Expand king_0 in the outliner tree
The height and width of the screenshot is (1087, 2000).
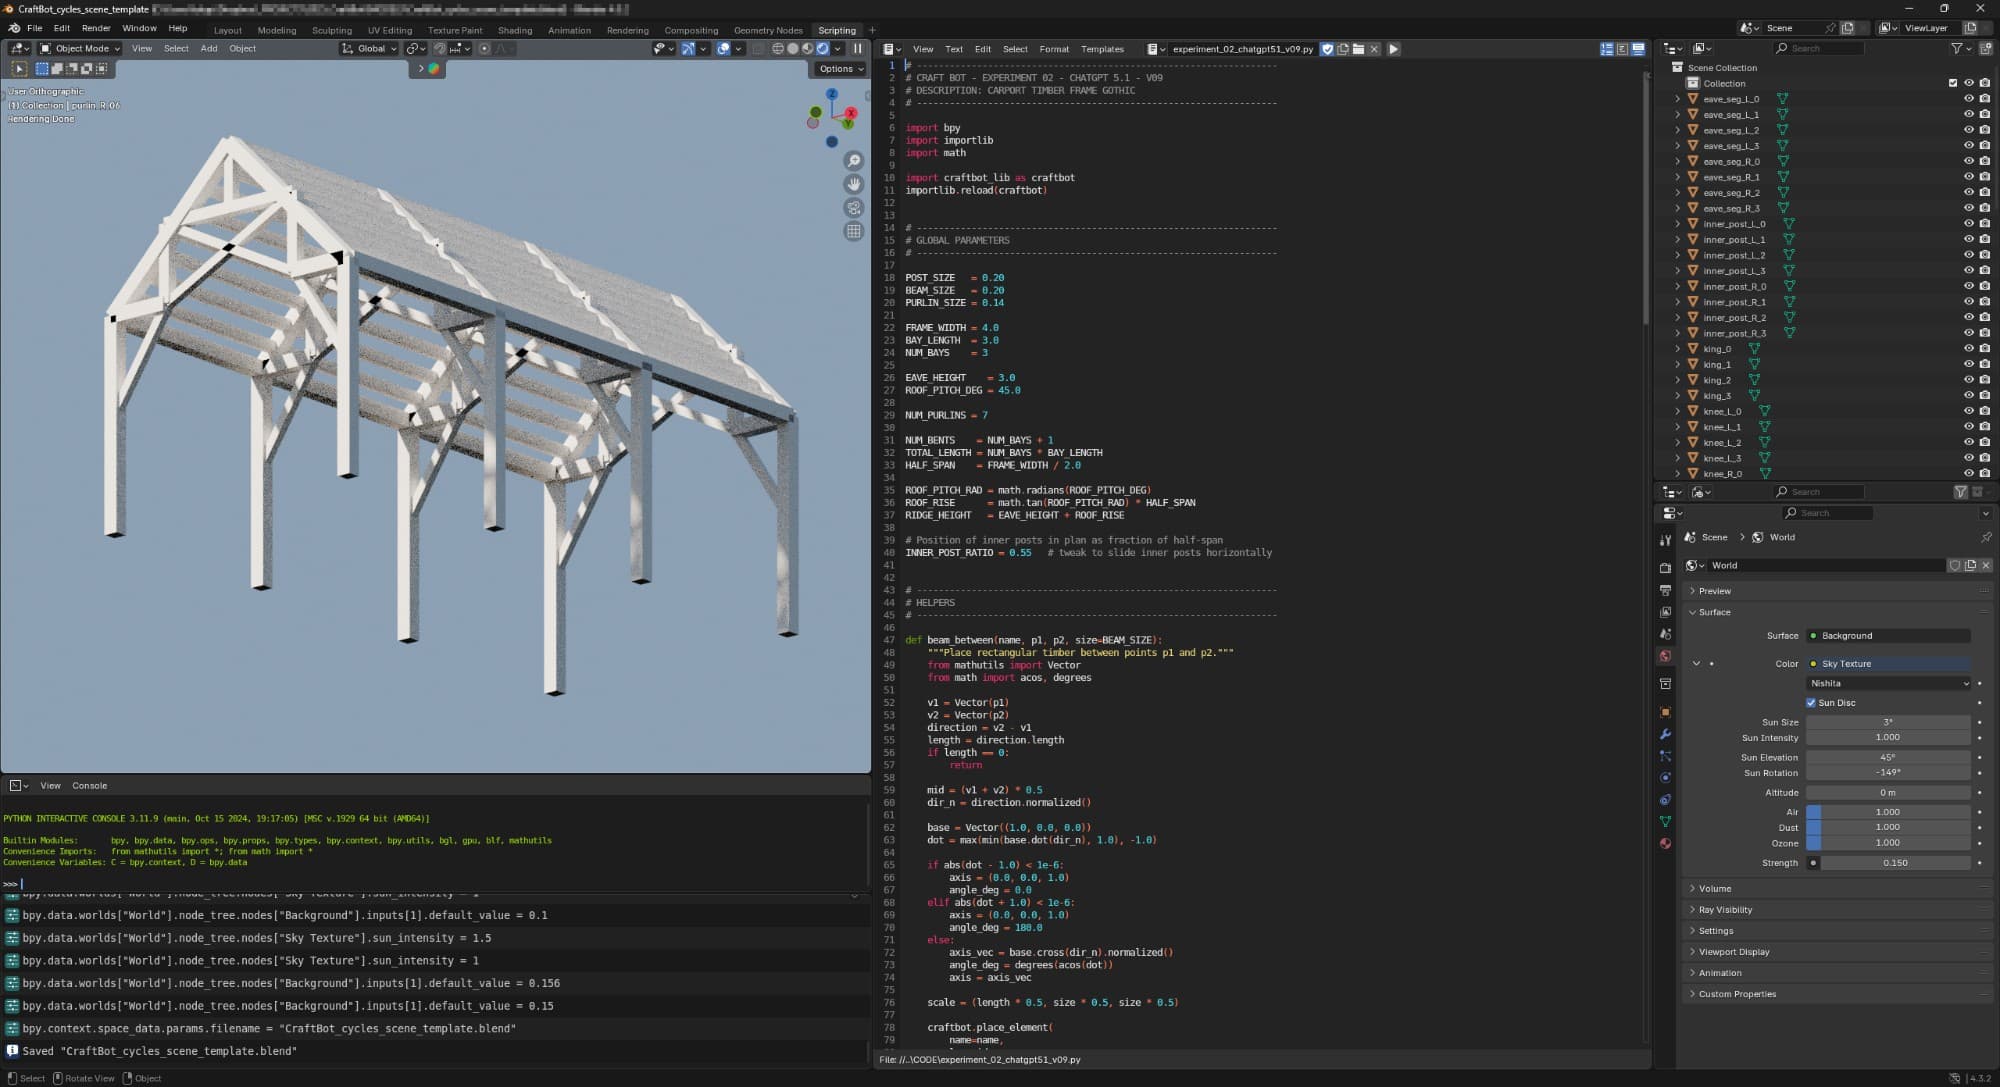(x=1677, y=349)
